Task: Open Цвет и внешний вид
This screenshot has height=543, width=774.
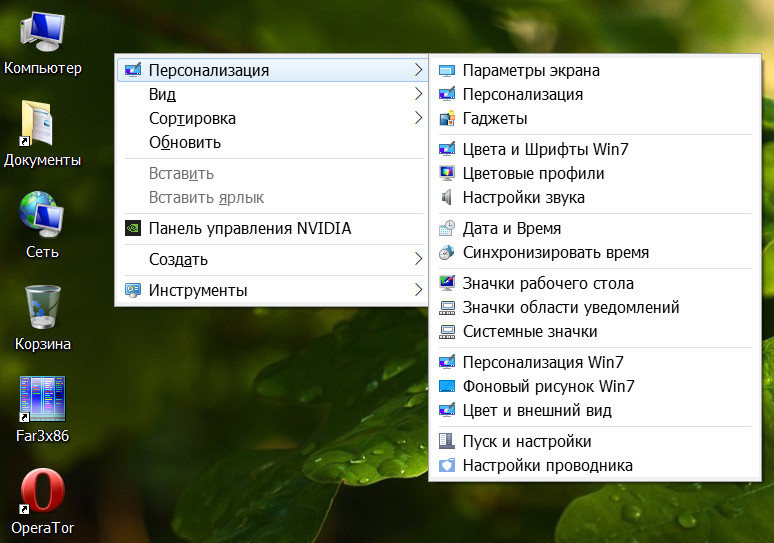Action: click(595, 410)
